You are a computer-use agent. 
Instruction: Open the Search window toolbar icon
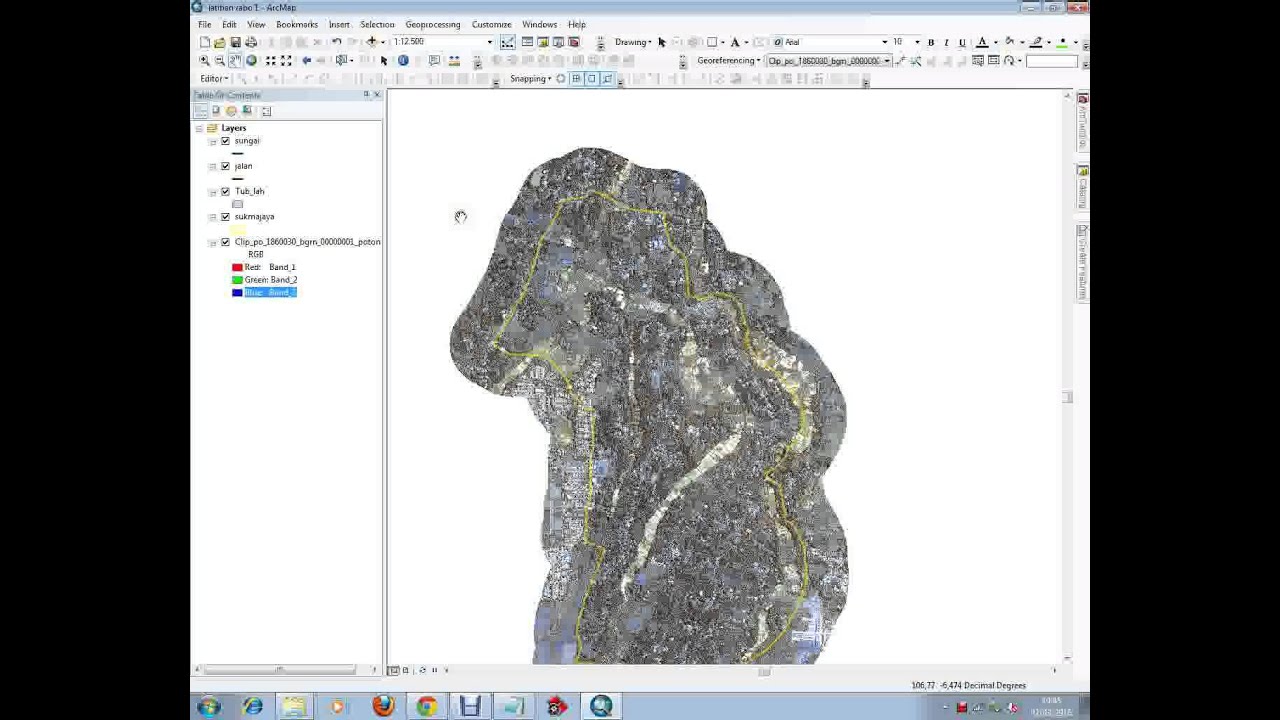(558, 42)
